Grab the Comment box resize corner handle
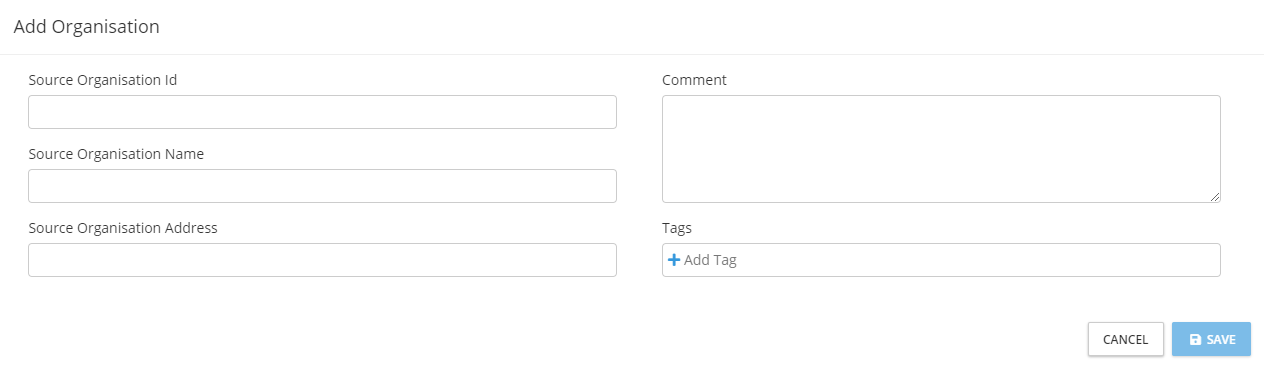Screen dimensions: 1264x369 tap(1215, 197)
